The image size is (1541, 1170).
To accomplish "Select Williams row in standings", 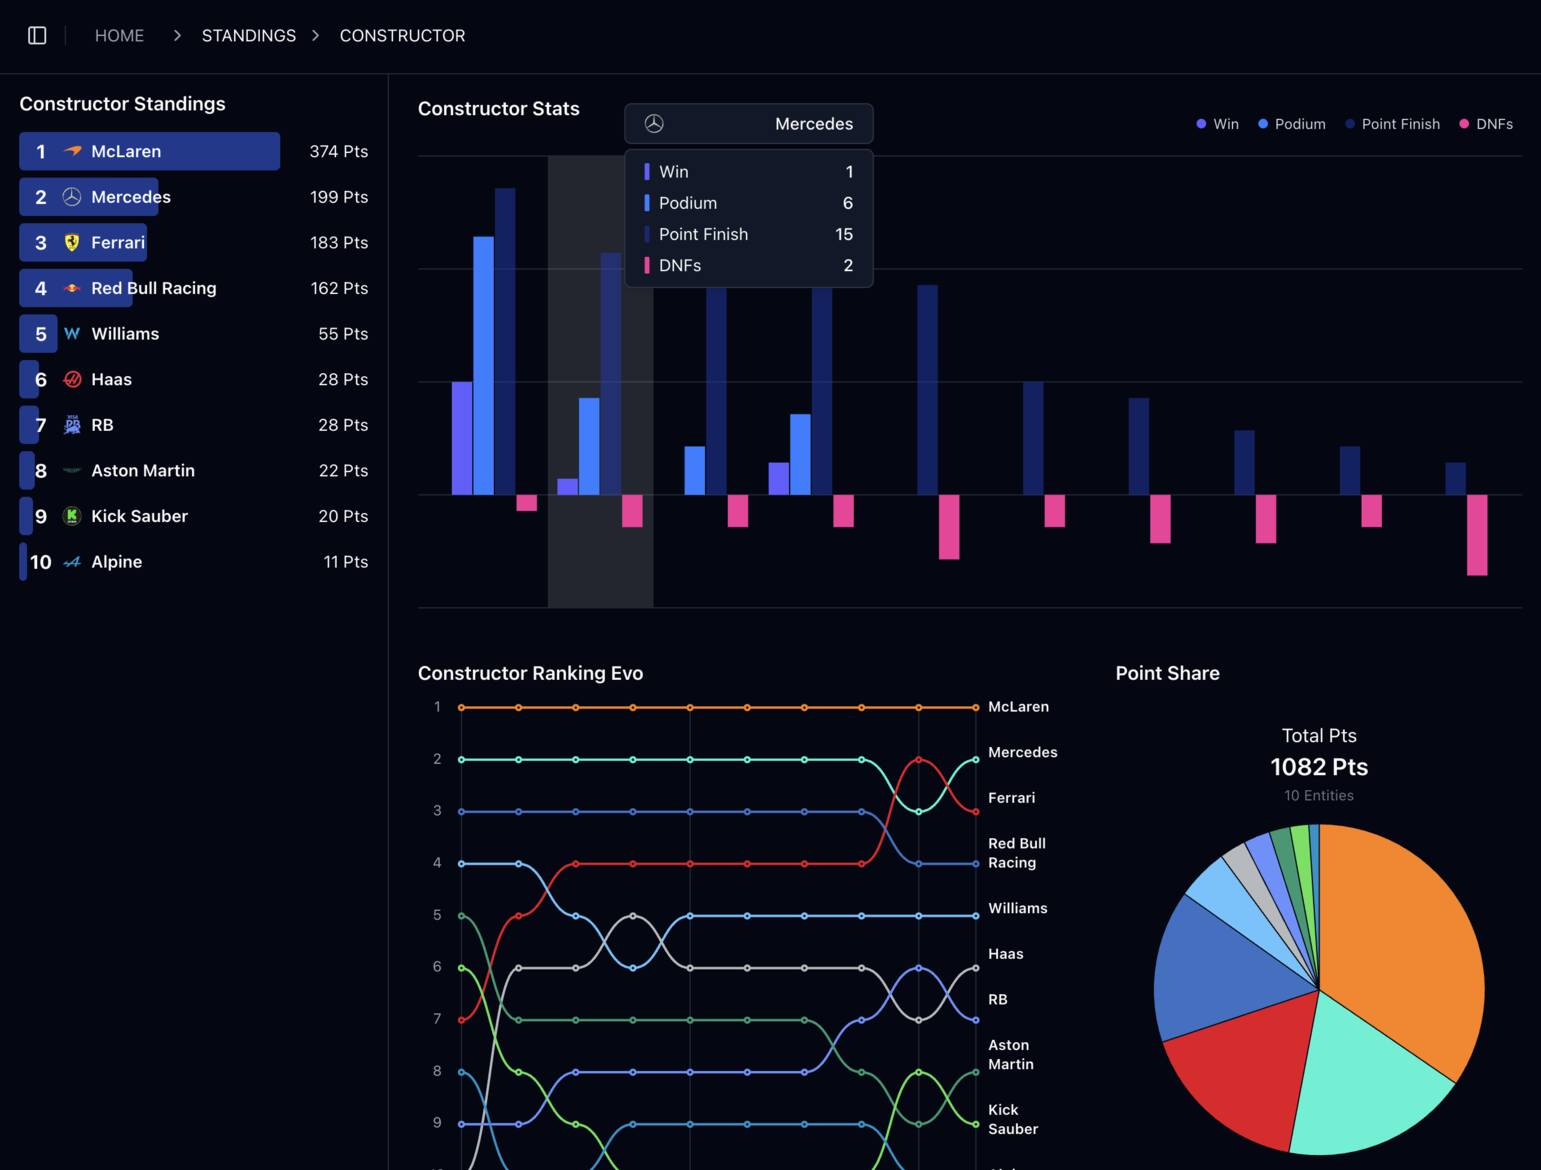I will (194, 334).
